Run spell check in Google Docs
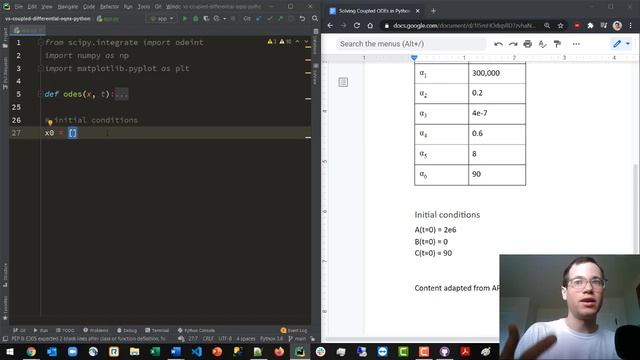640x360 pixels. tap(542, 44)
